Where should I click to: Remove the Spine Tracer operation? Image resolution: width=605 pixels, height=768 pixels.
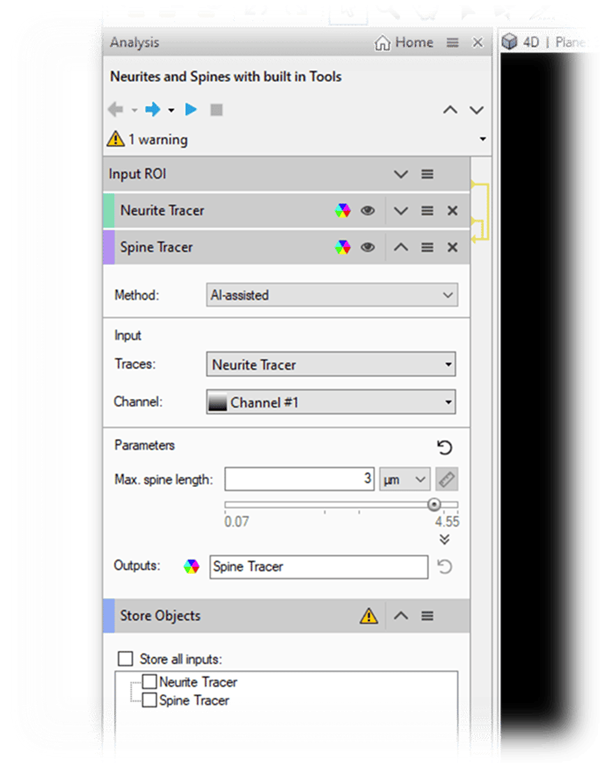(453, 247)
